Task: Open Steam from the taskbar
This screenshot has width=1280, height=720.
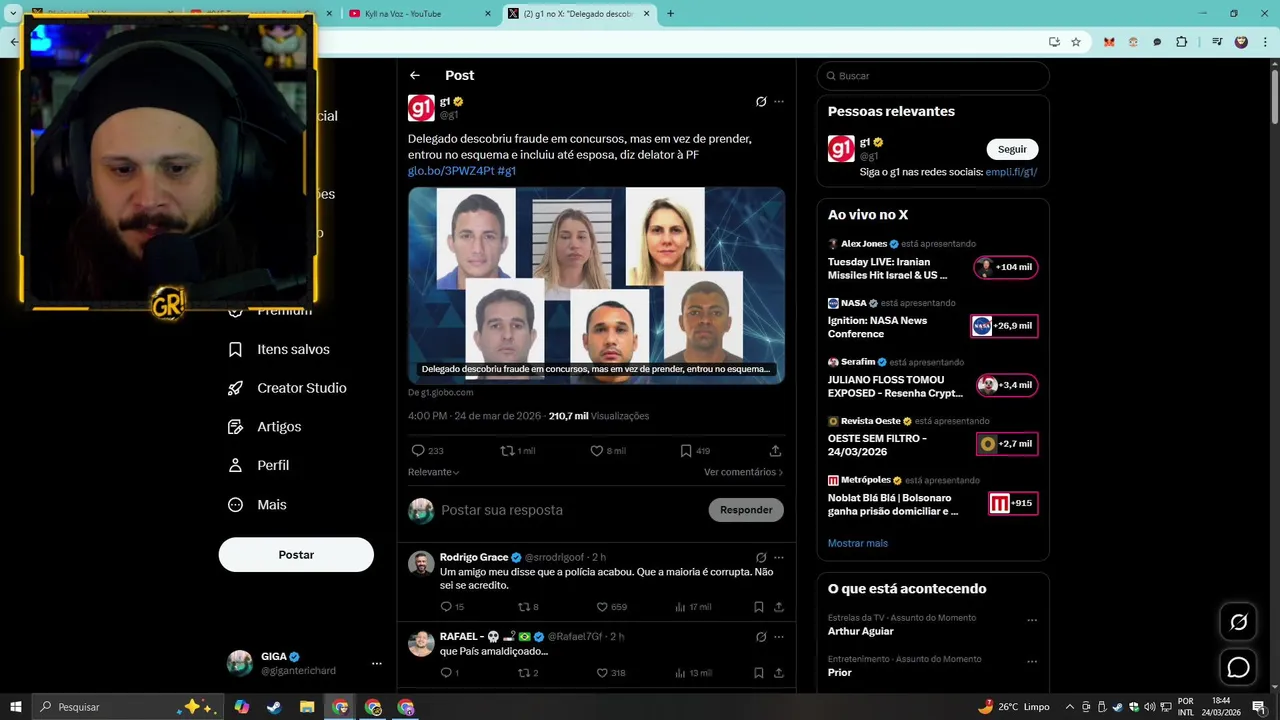Action: click(274, 707)
